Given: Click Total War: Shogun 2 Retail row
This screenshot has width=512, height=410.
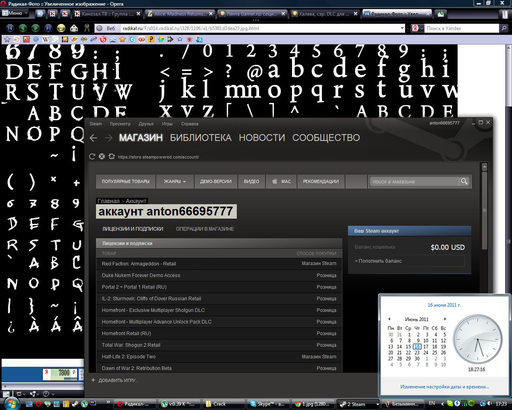Looking at the screenshot, I should (219, 345).
